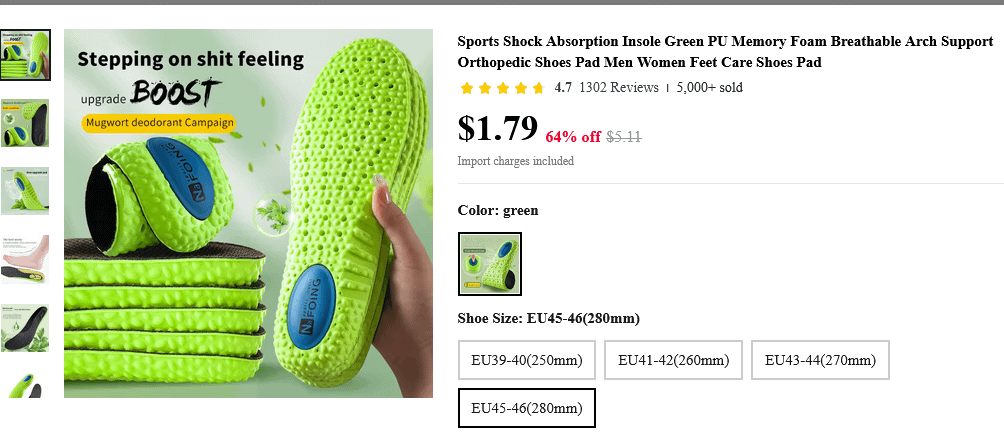Select shoe size EU39-40(250mm)
The height and width of the screenshot is (446, 1004).
[x=527, y=360]
